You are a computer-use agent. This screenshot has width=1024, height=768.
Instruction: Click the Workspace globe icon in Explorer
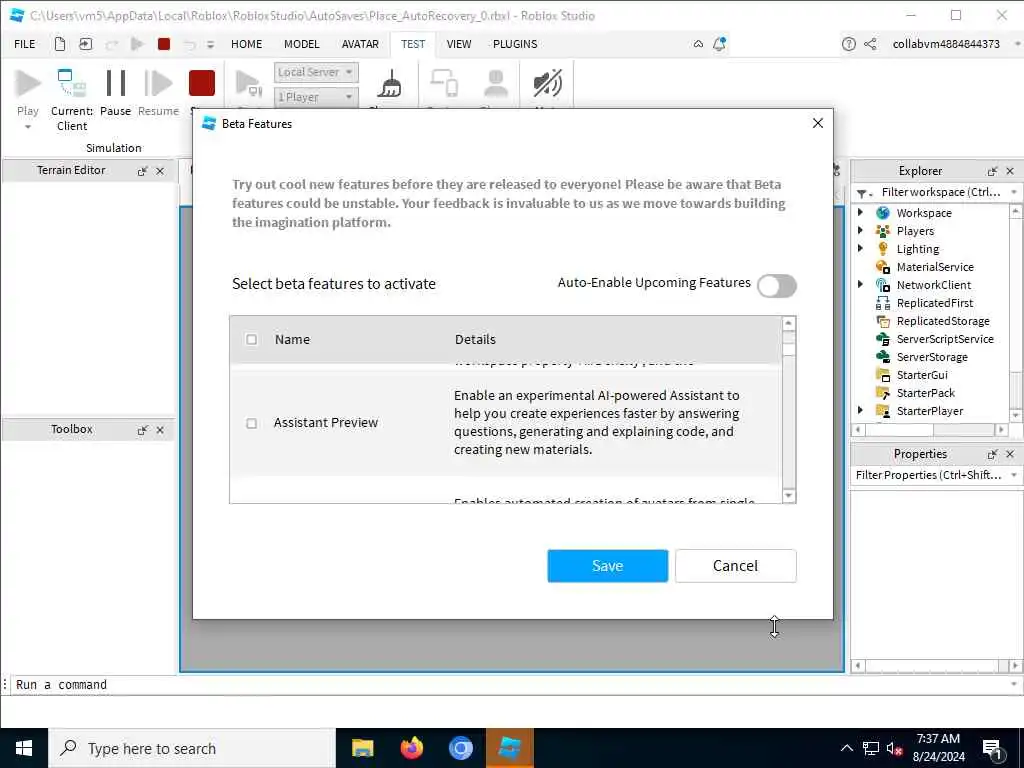(883, 213)
